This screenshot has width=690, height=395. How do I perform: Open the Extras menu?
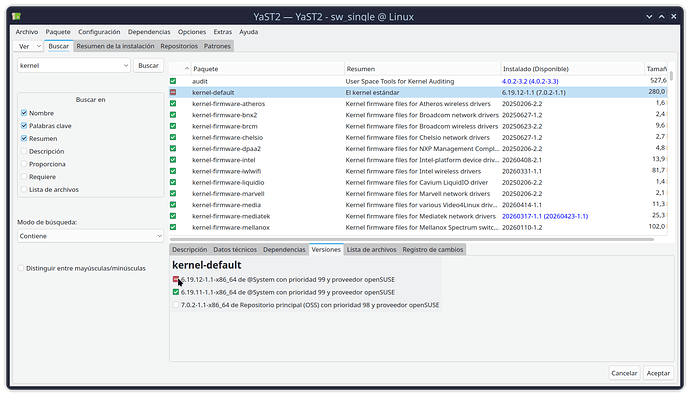click(x=223, y=32)
